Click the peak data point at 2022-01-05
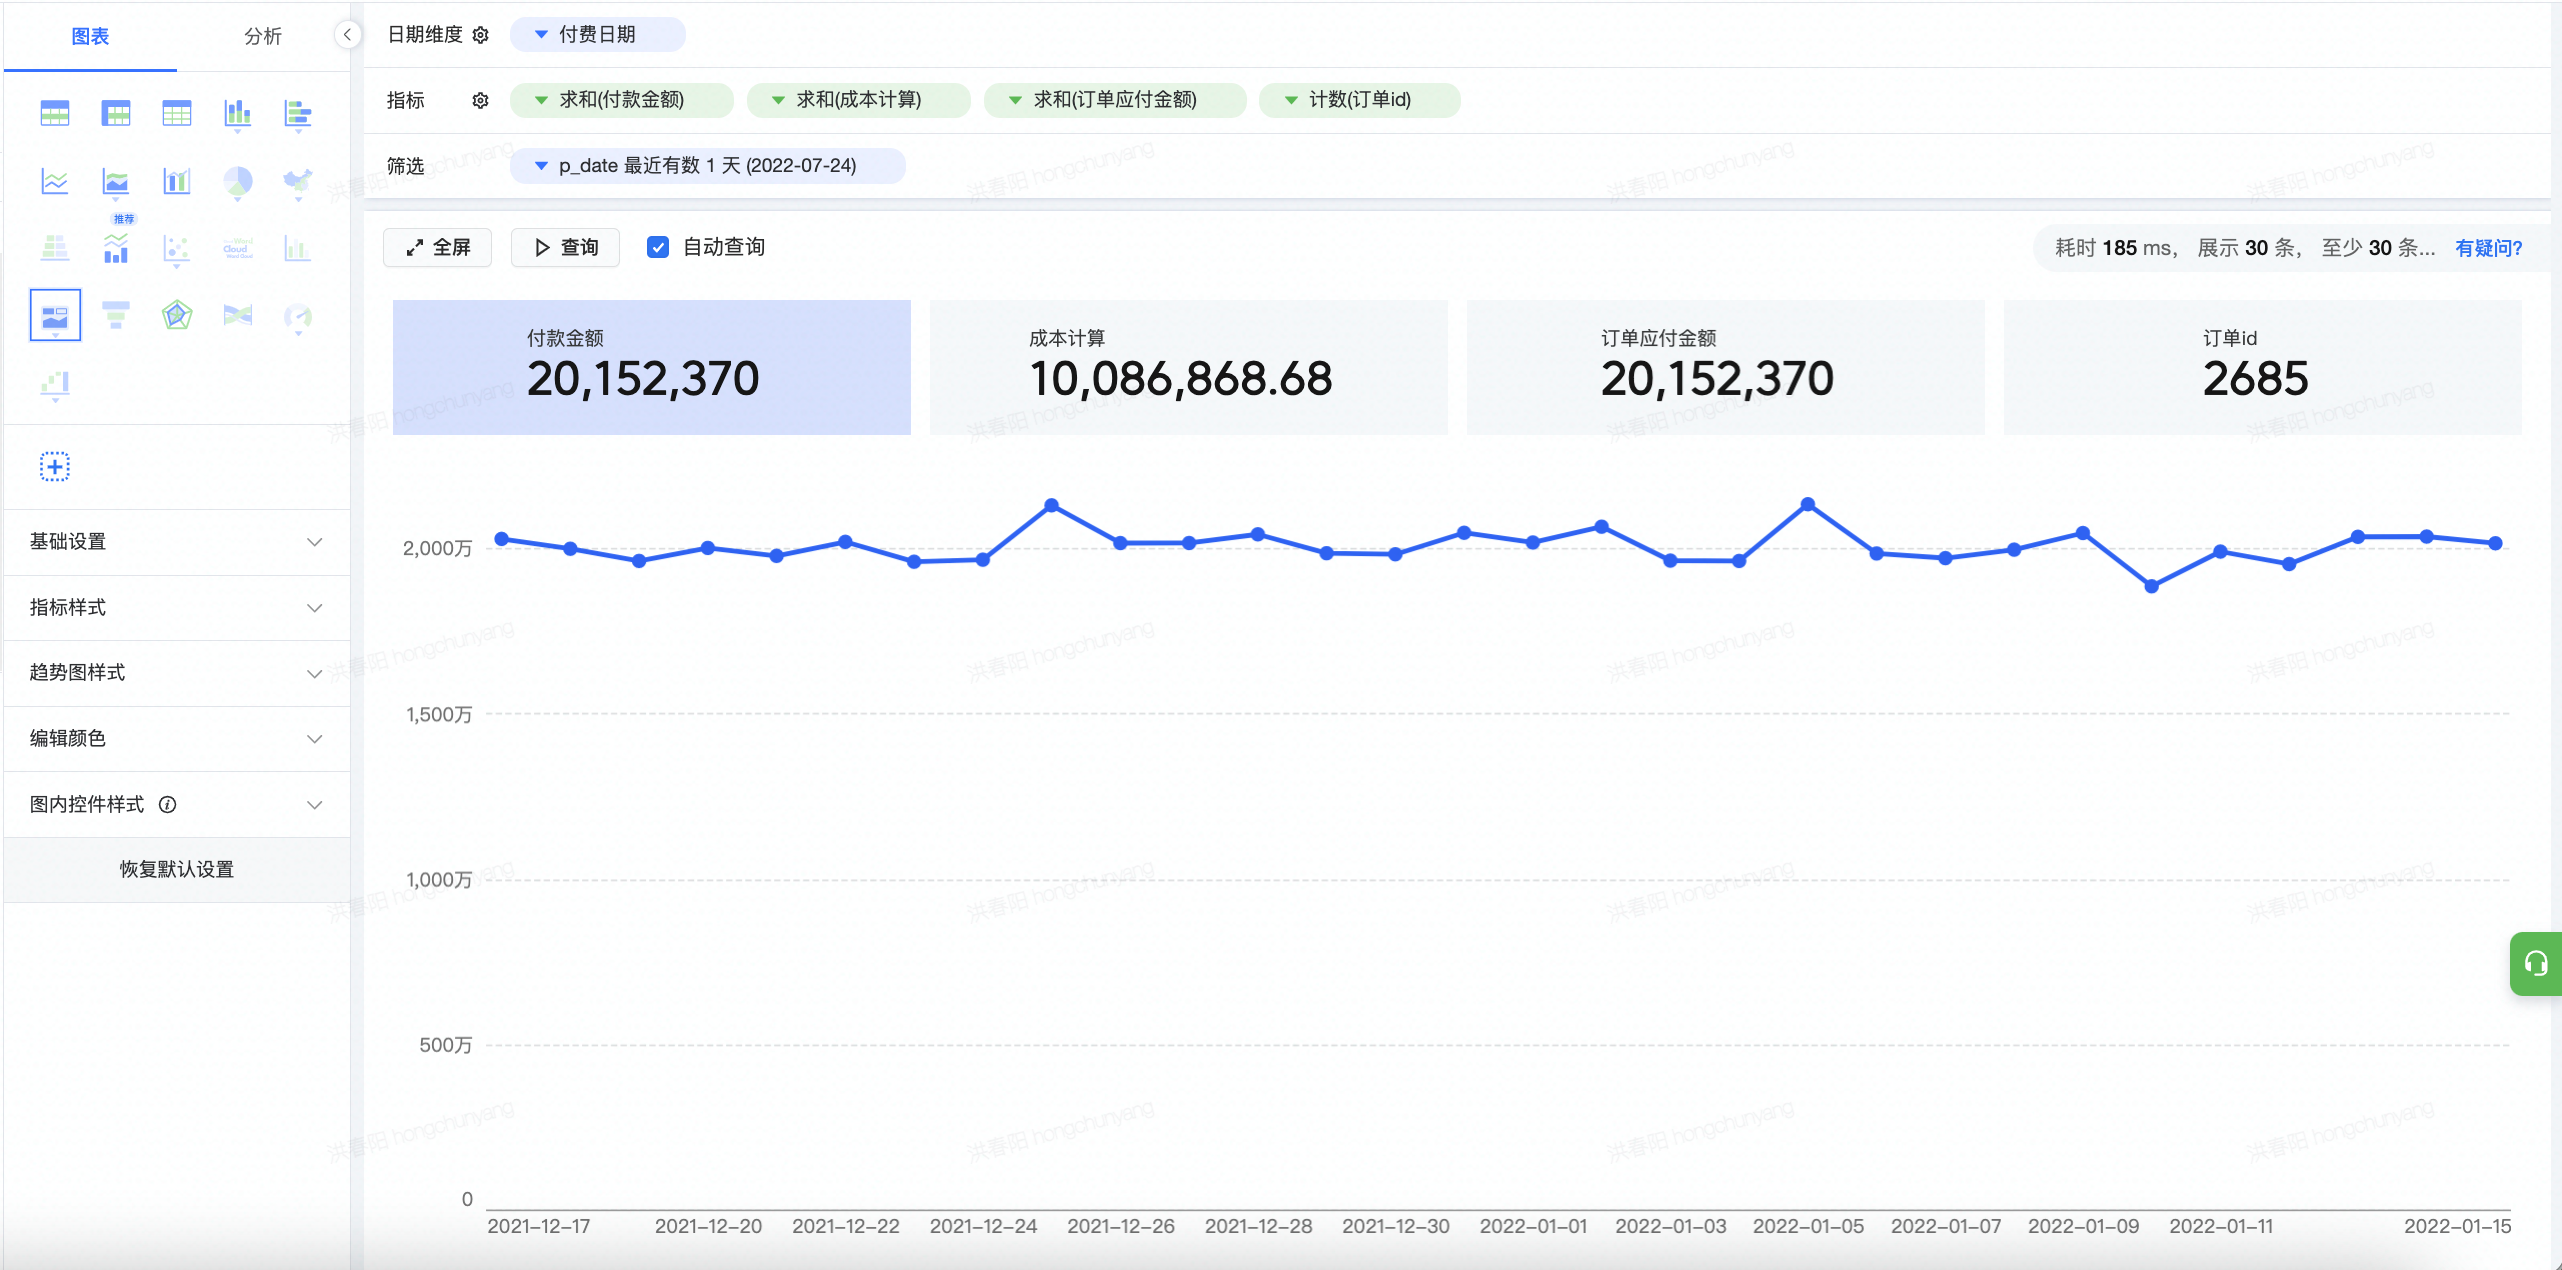Image resolution: width=2562 pixels, height=1270 pixels. coord(1808,505)
